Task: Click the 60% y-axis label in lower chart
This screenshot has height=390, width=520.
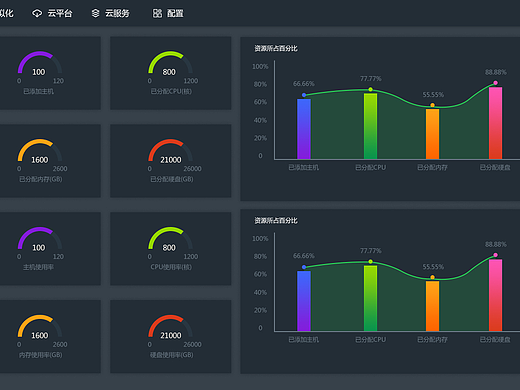Action: (260, 274)
